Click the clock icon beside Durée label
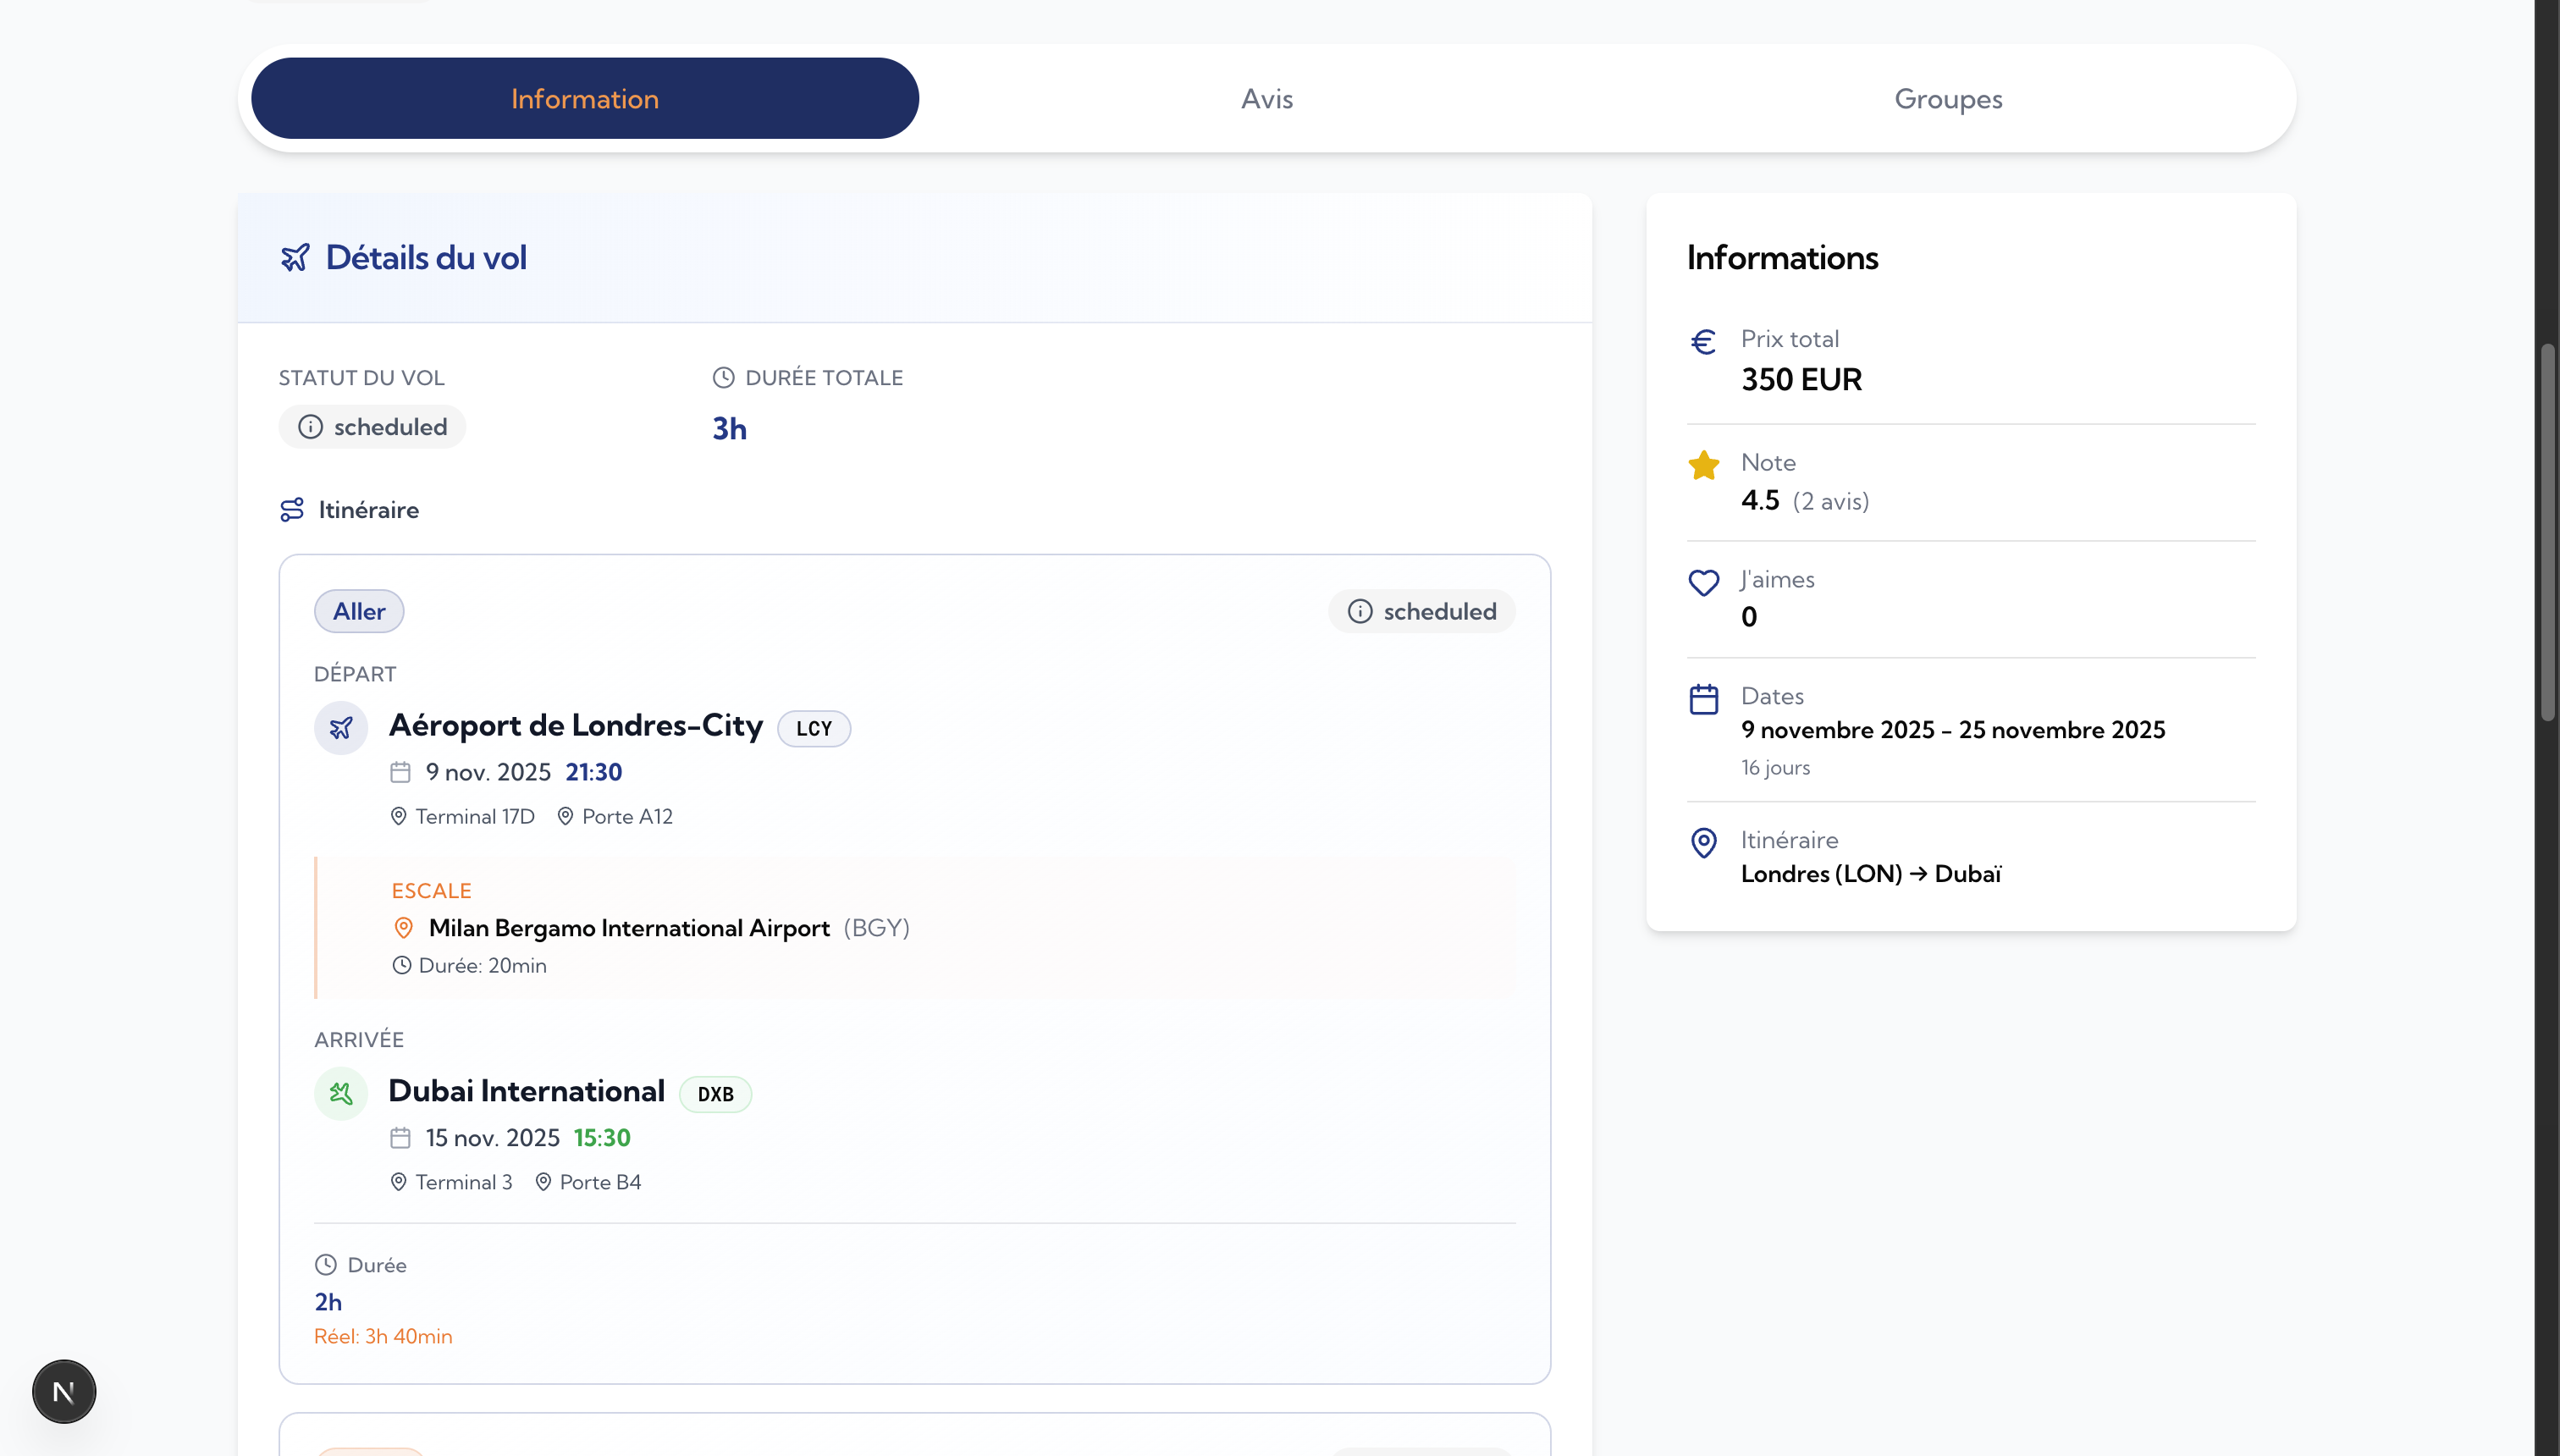The image size is (2560, 1456). click(x=326, y=1265)
